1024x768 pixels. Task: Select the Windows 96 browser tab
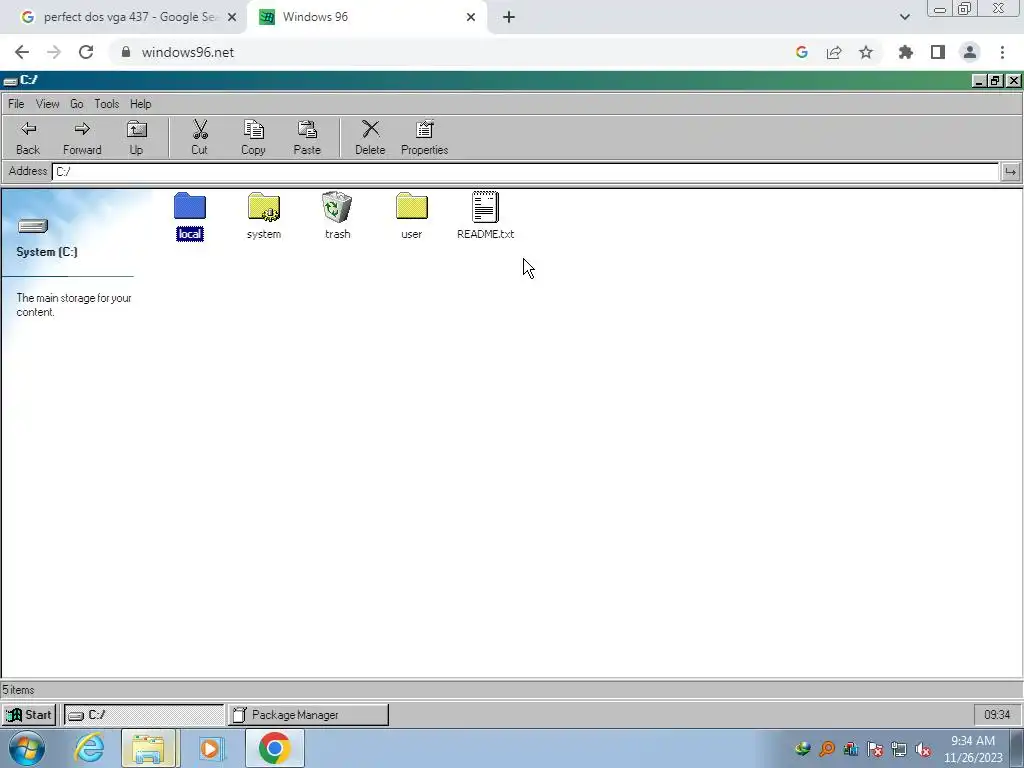point(368,17)
